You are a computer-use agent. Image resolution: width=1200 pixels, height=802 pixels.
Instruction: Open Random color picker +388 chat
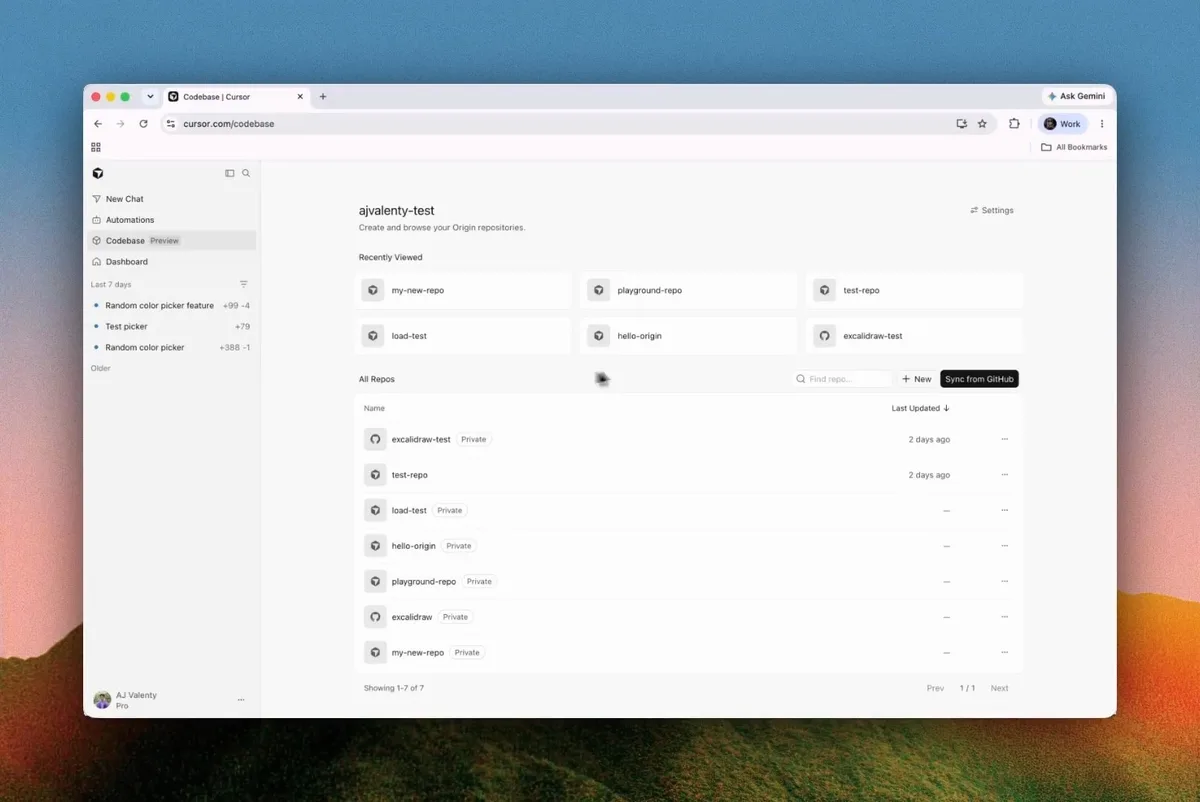[x=170, y=347]
